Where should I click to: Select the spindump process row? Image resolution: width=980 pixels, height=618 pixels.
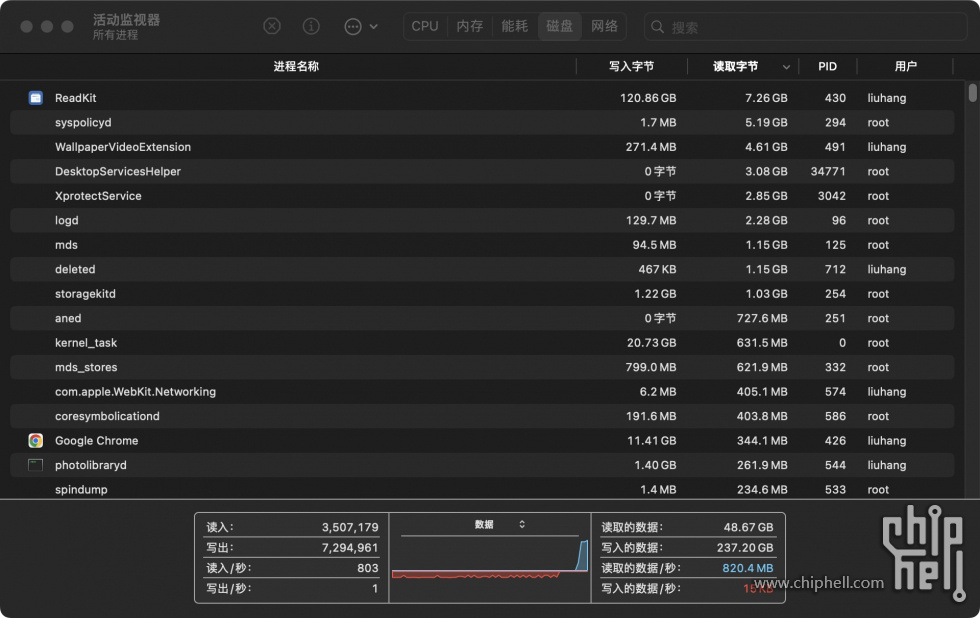point(482,489)
